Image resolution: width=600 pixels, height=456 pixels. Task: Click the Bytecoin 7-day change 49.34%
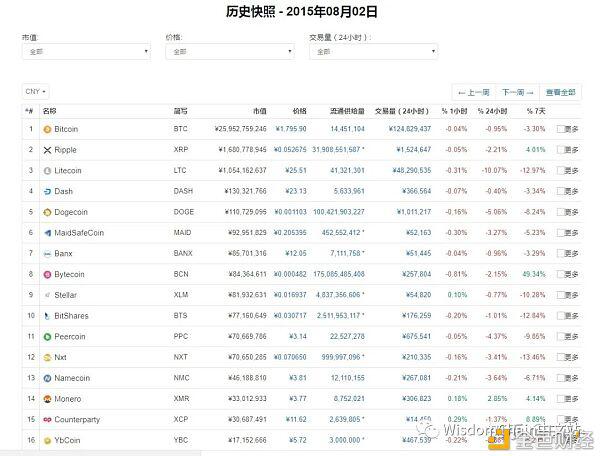coord(534,274)
